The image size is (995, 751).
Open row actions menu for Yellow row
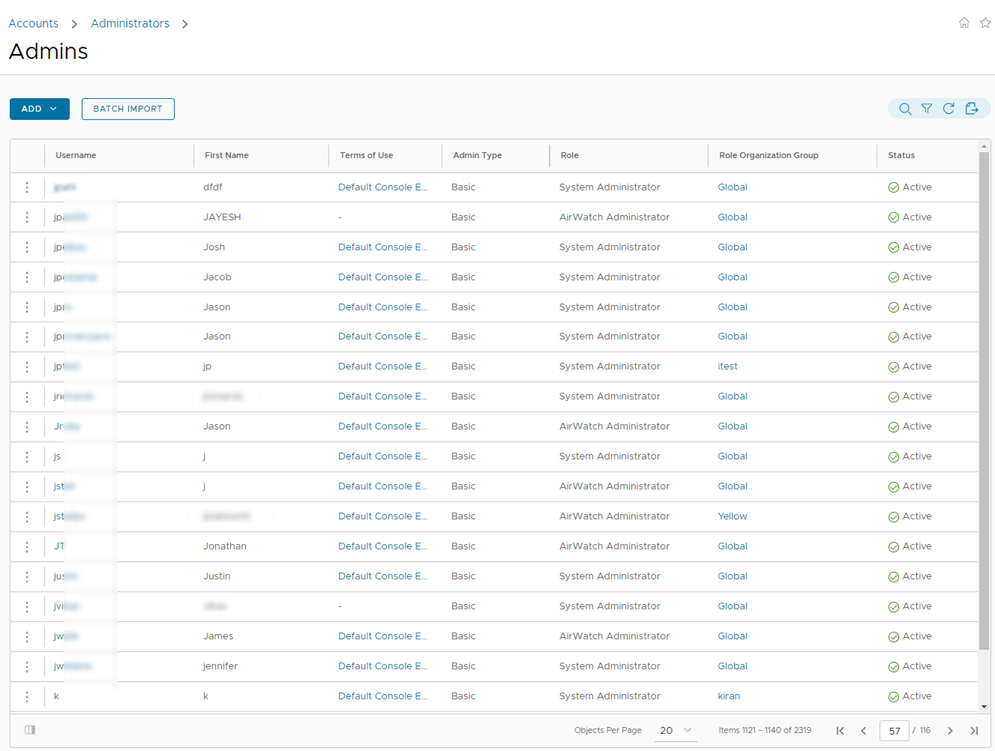(x=27, y=516)
